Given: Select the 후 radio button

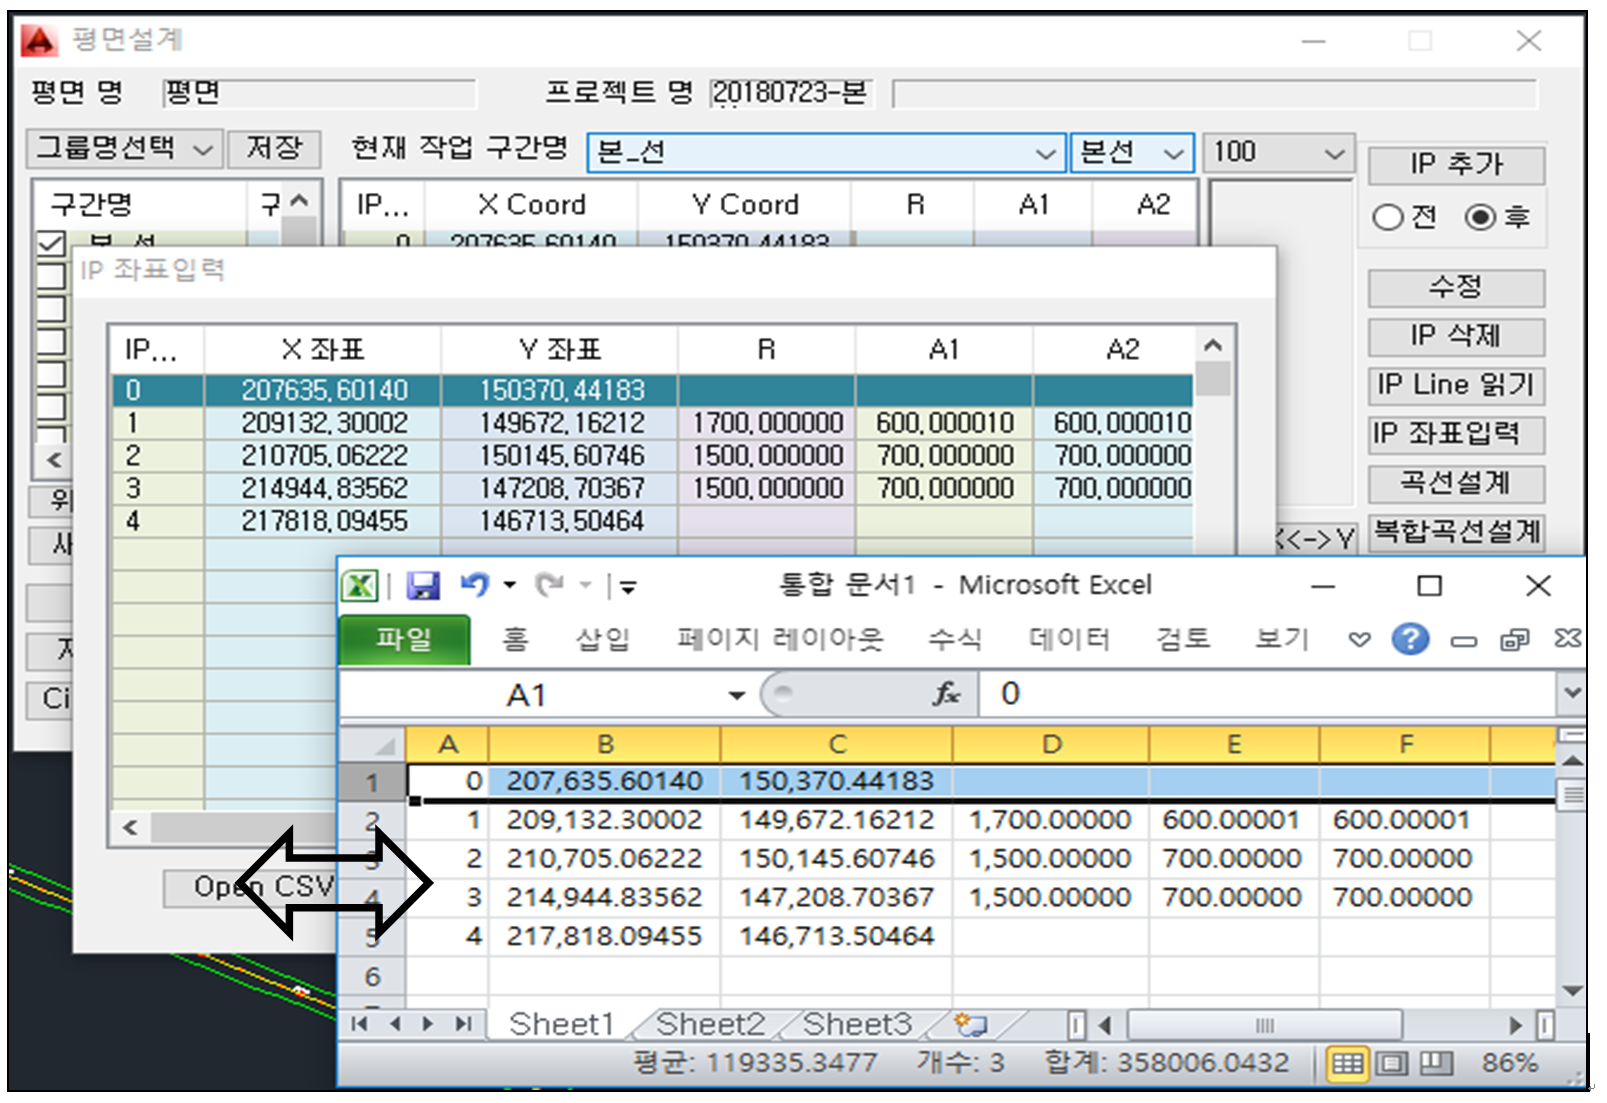Looking at the screenshot, I should point(1480,217).
